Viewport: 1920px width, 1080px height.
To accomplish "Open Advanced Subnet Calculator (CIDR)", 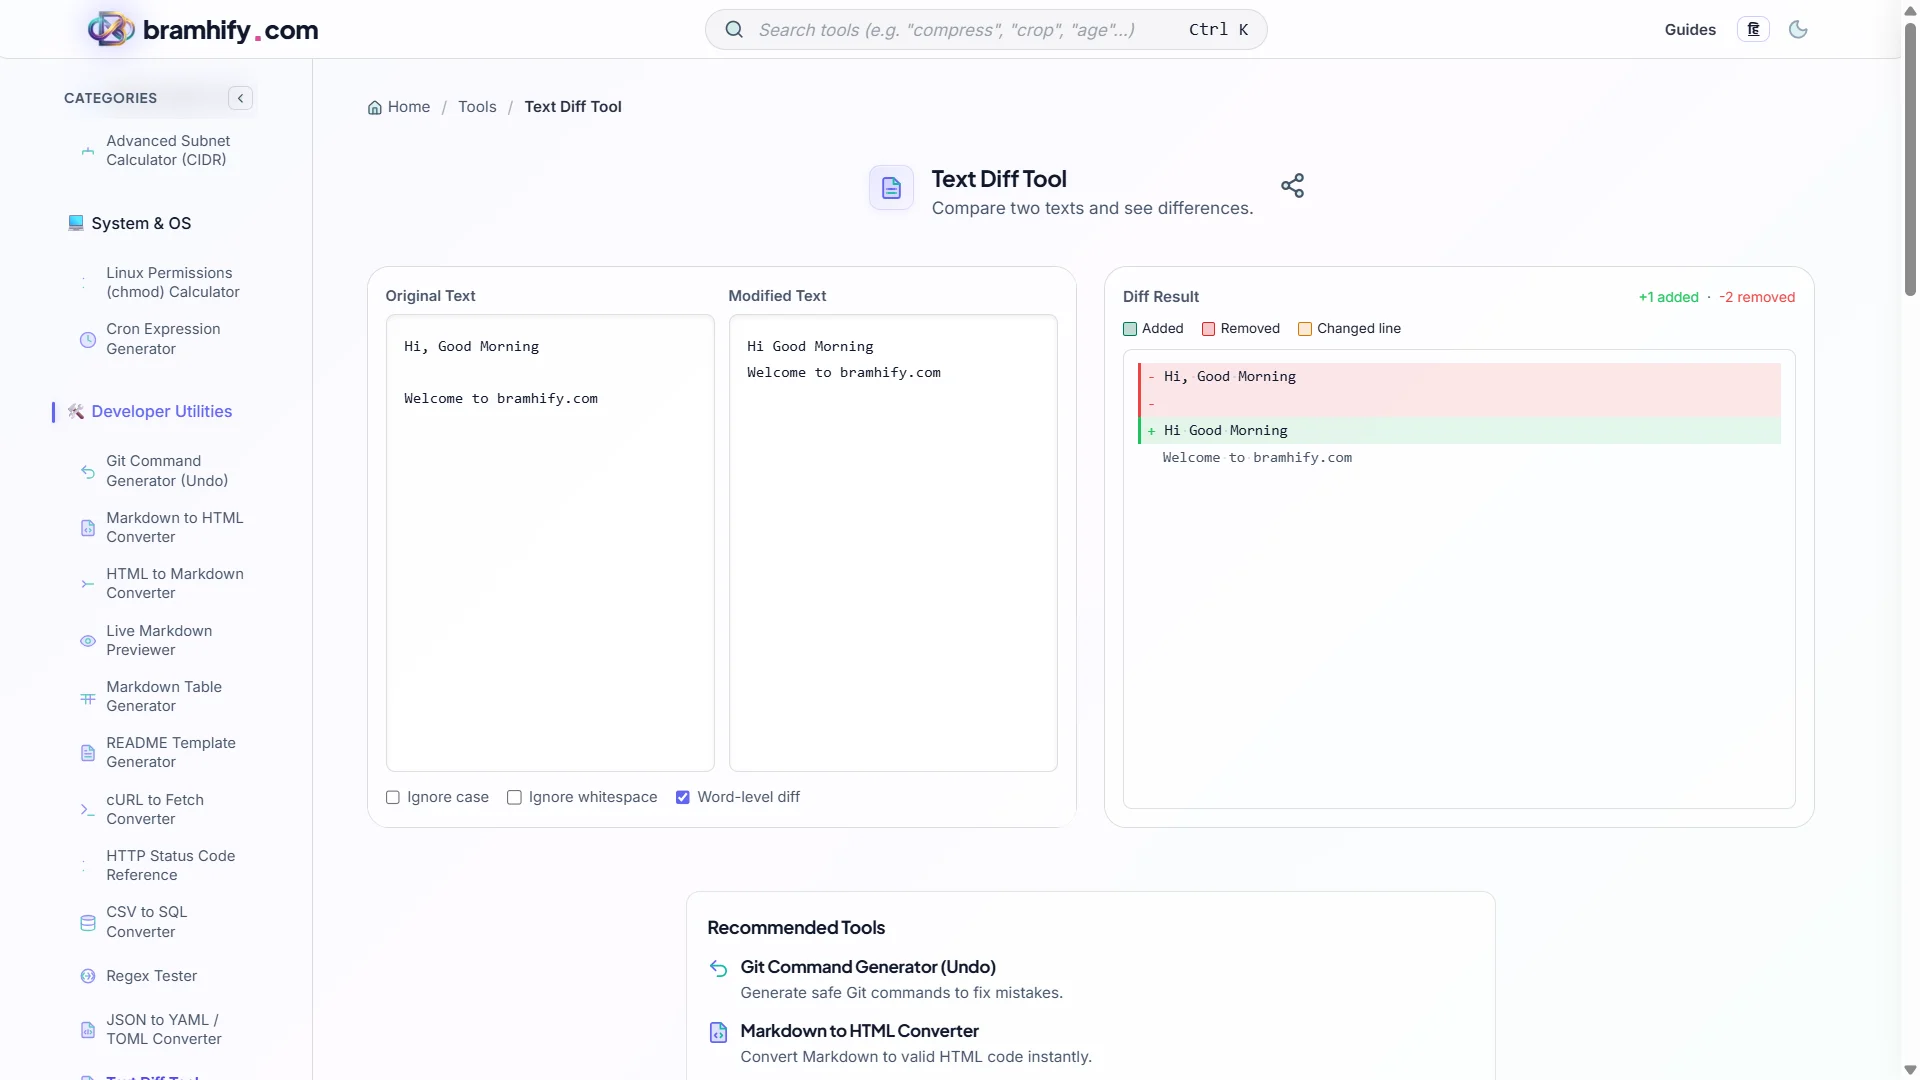I will click(x=168, y=151).
